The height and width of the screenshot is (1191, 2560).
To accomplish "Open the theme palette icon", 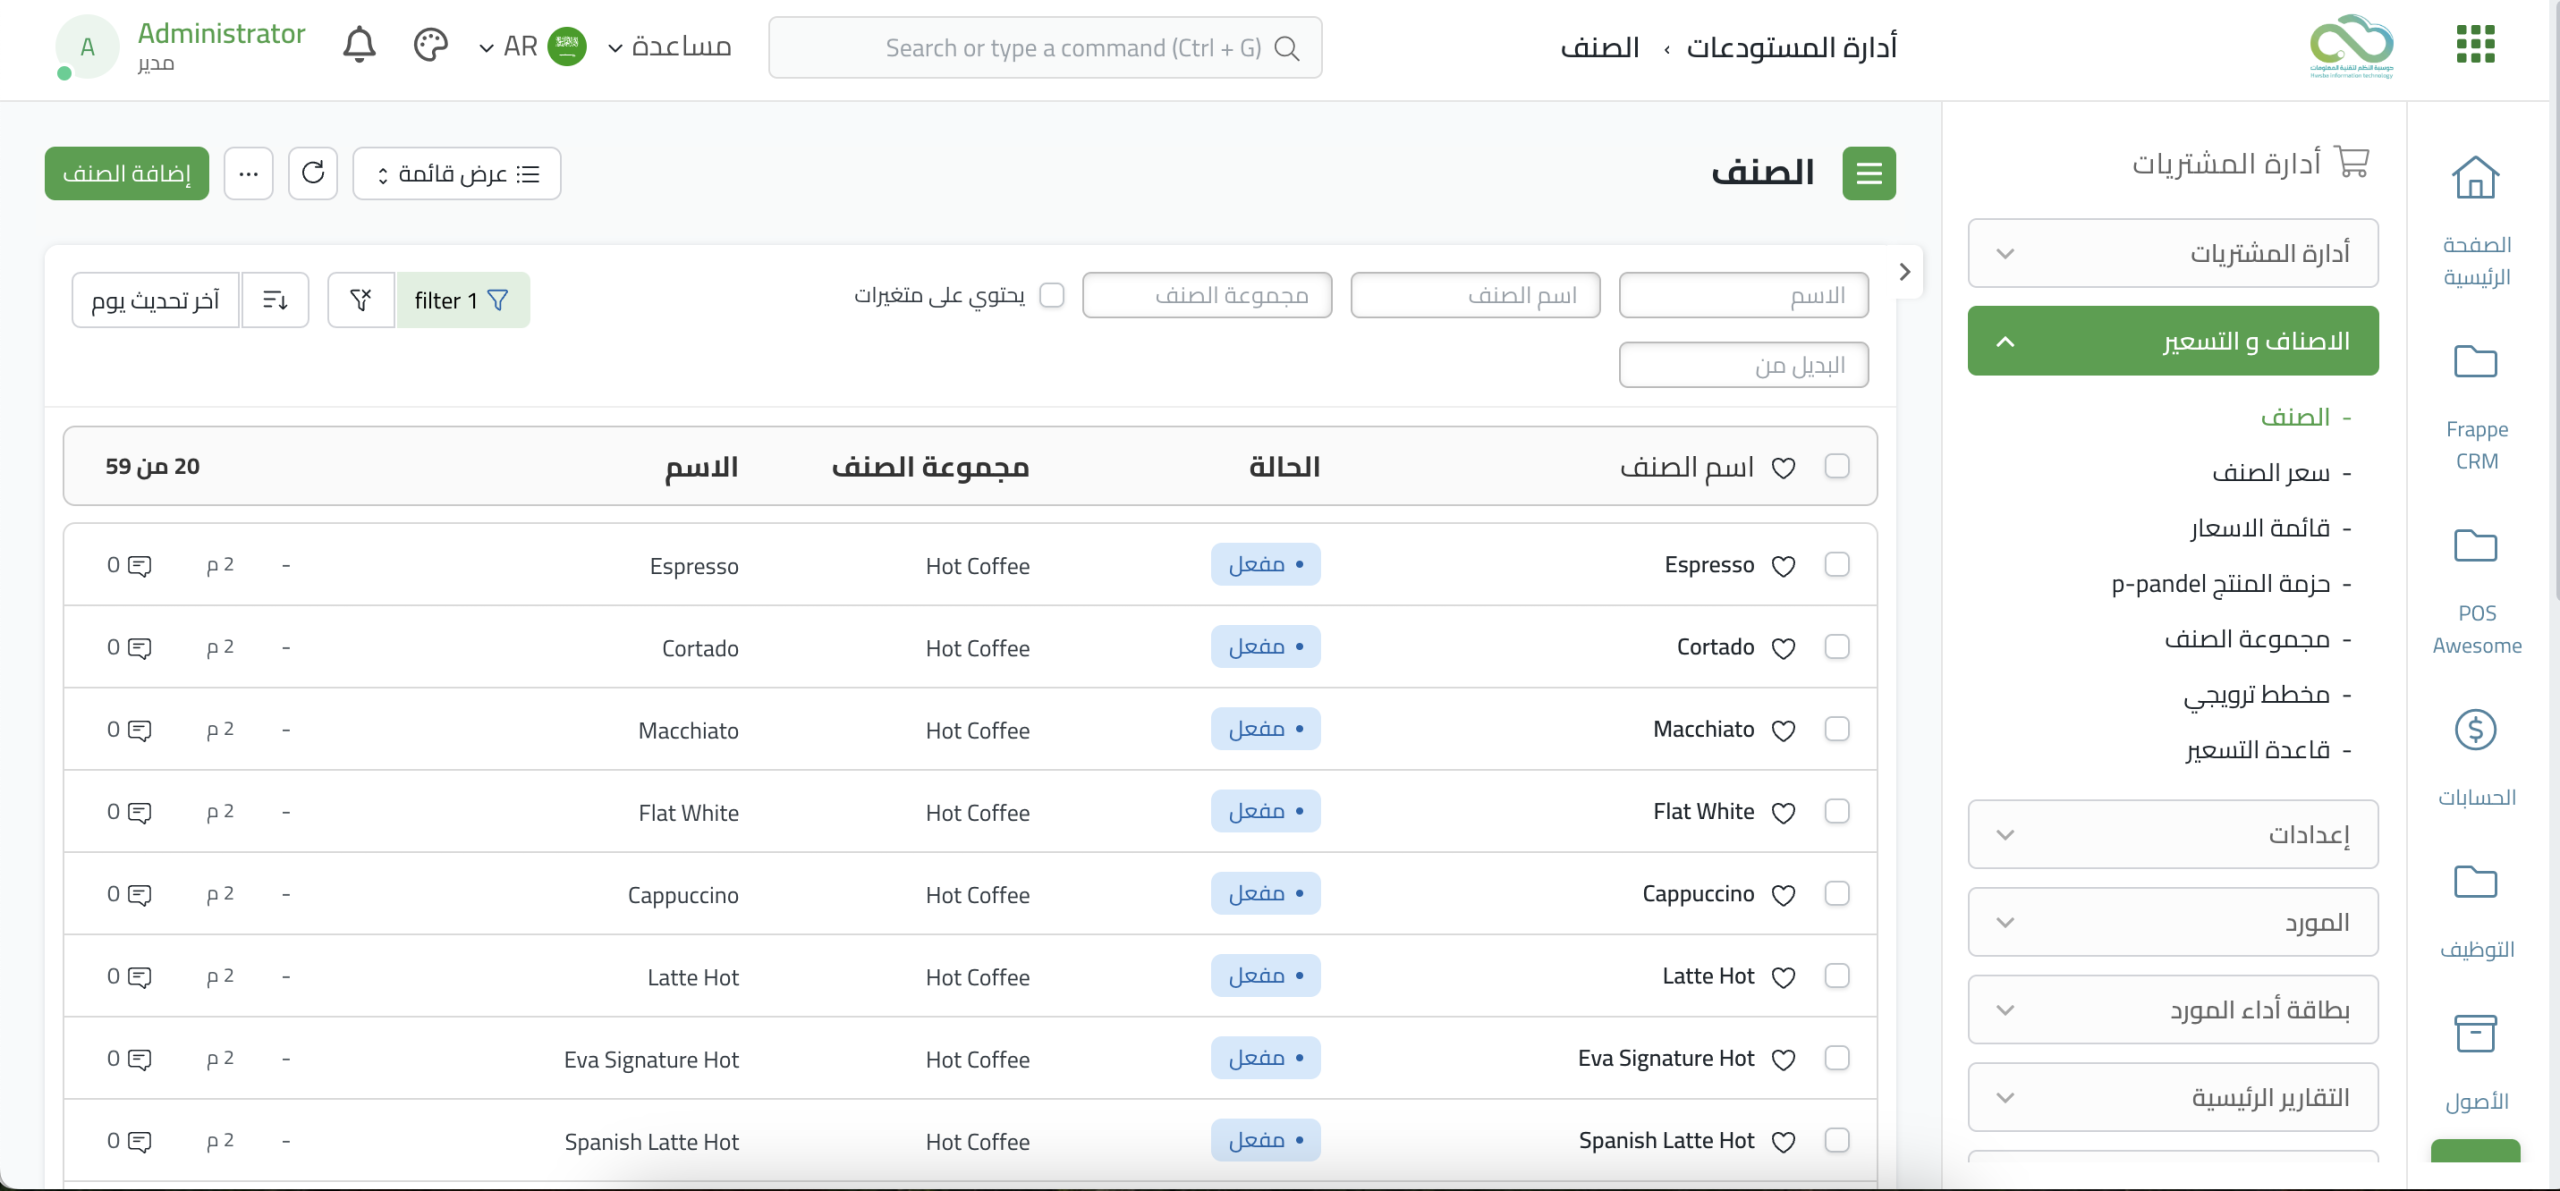I will coord(430,46).
